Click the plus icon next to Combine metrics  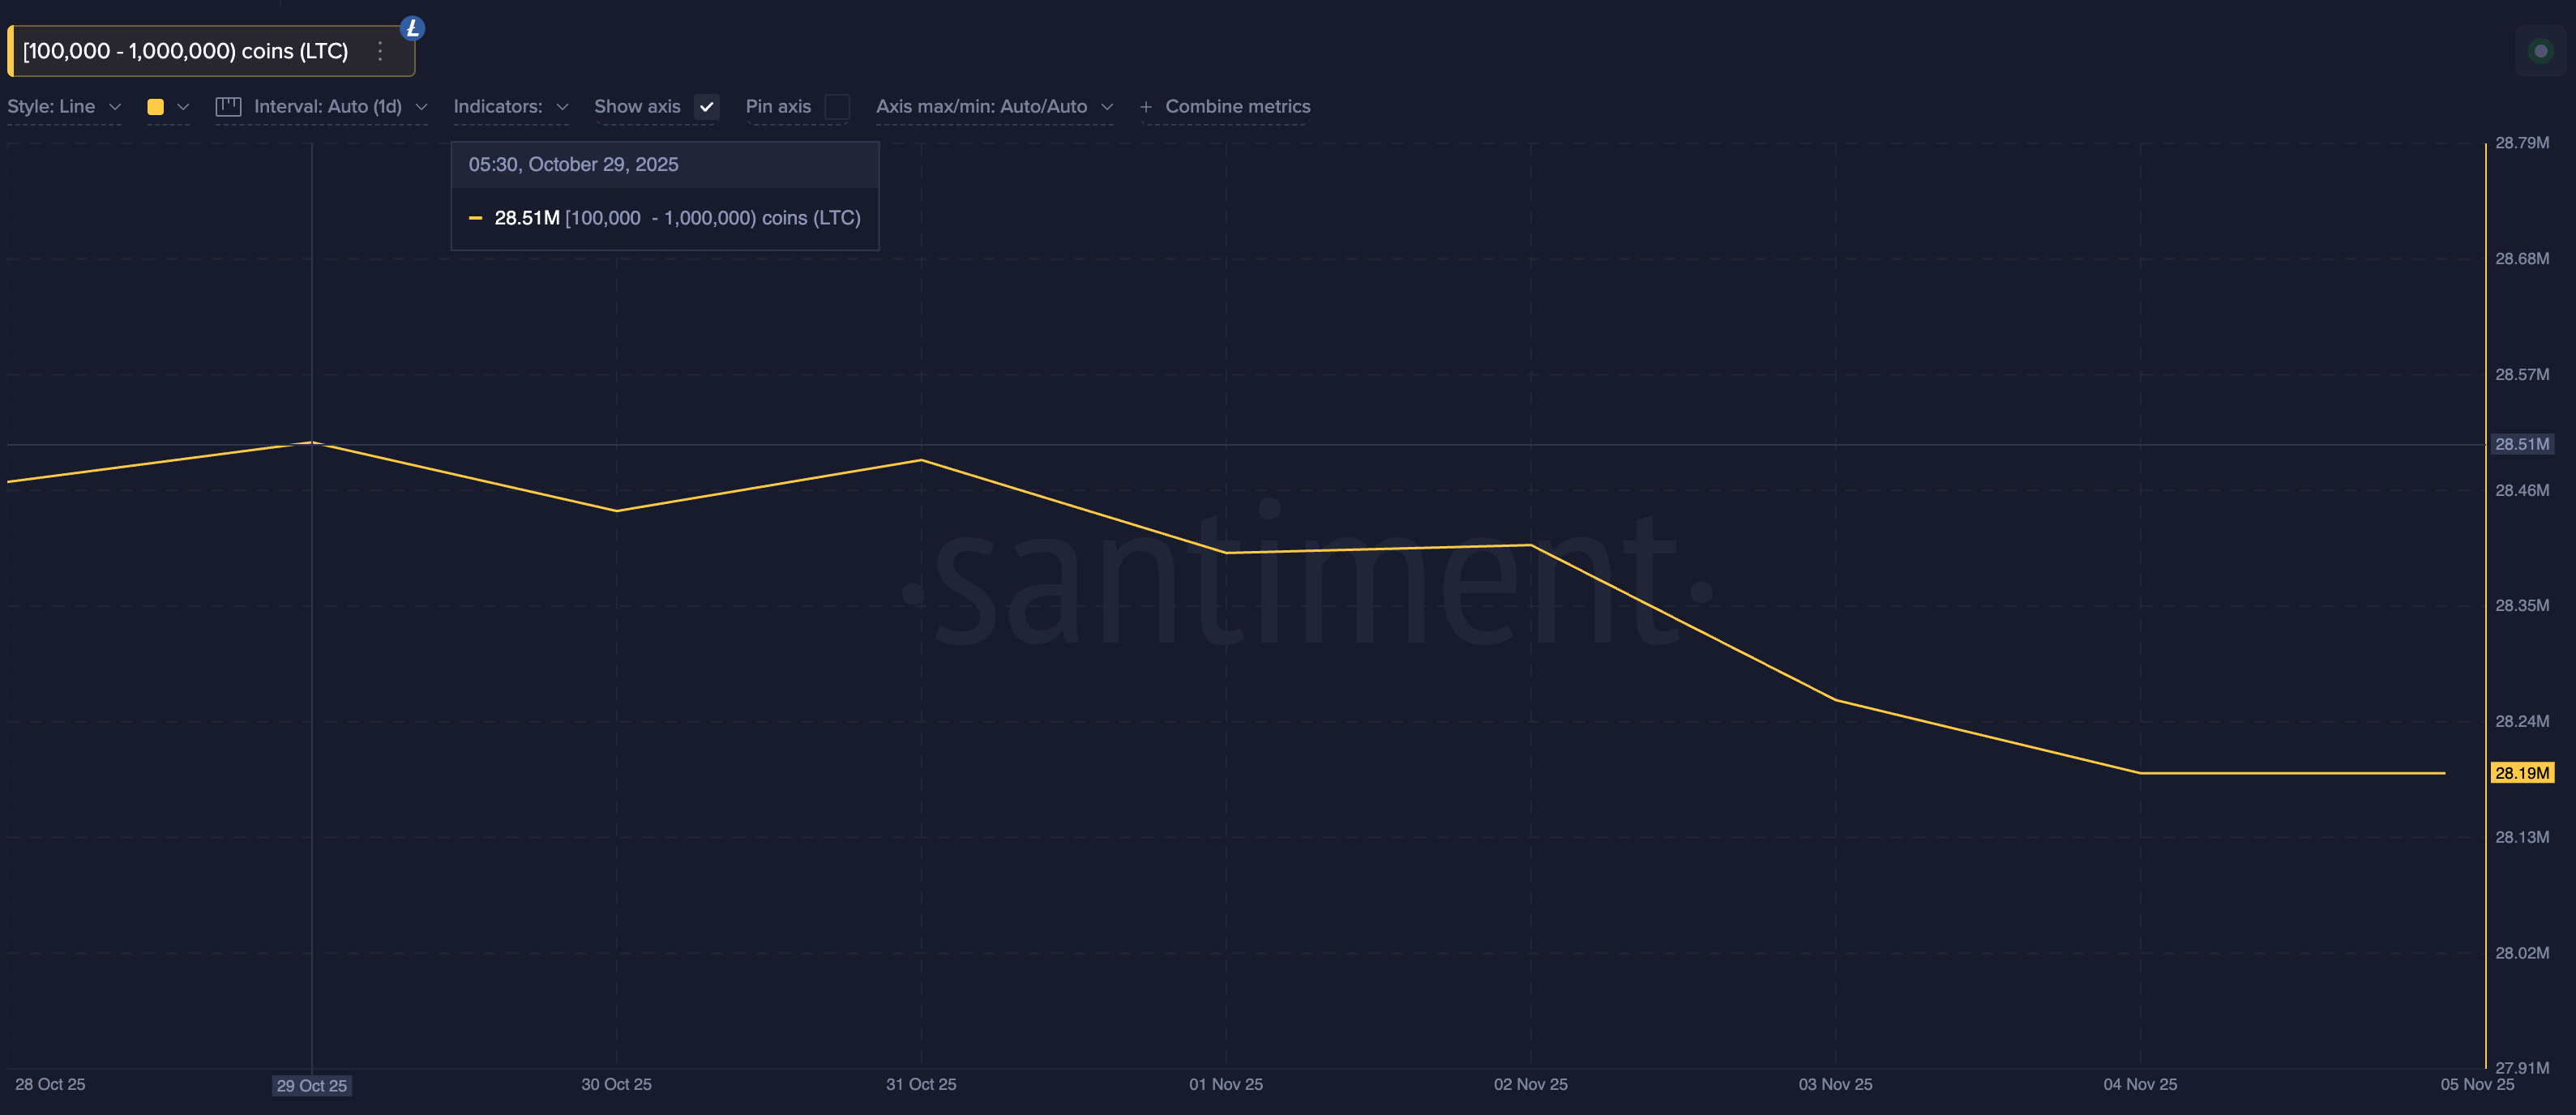coord(1146,106)
